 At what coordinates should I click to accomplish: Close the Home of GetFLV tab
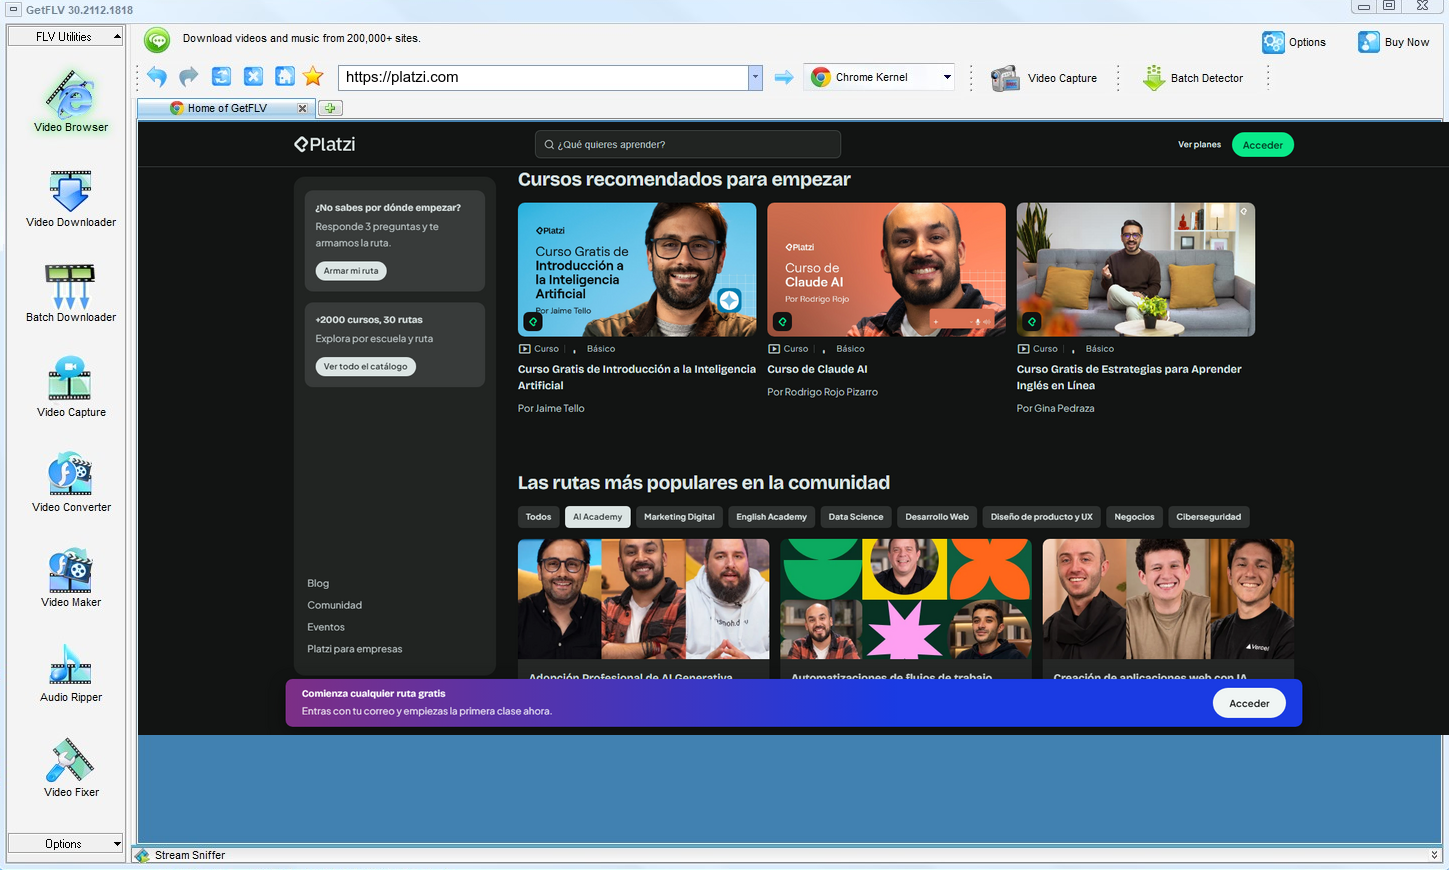pyautogui.click(x=302, y=108)
